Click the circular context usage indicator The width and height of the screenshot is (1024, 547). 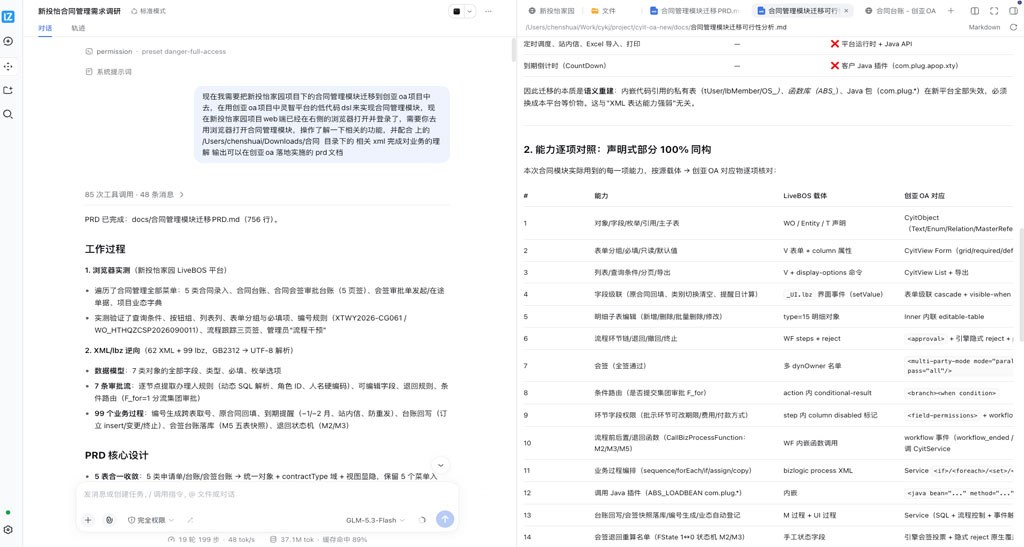(422, 520)
